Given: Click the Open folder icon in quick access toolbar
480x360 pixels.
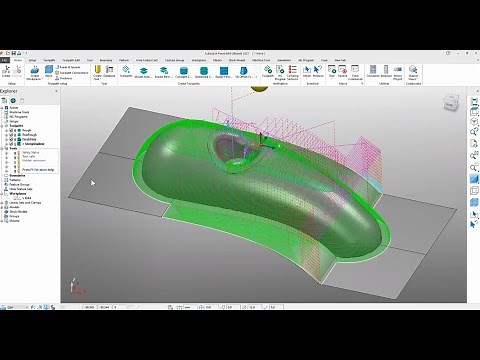Looking at the screenshot, I should point(9,53).
